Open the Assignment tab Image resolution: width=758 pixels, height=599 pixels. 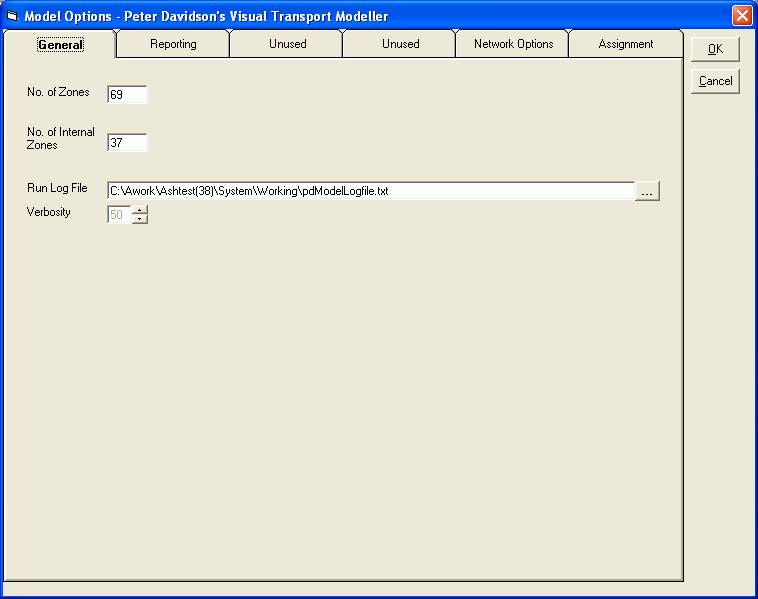pyautogui.click(x=626, y=44)
